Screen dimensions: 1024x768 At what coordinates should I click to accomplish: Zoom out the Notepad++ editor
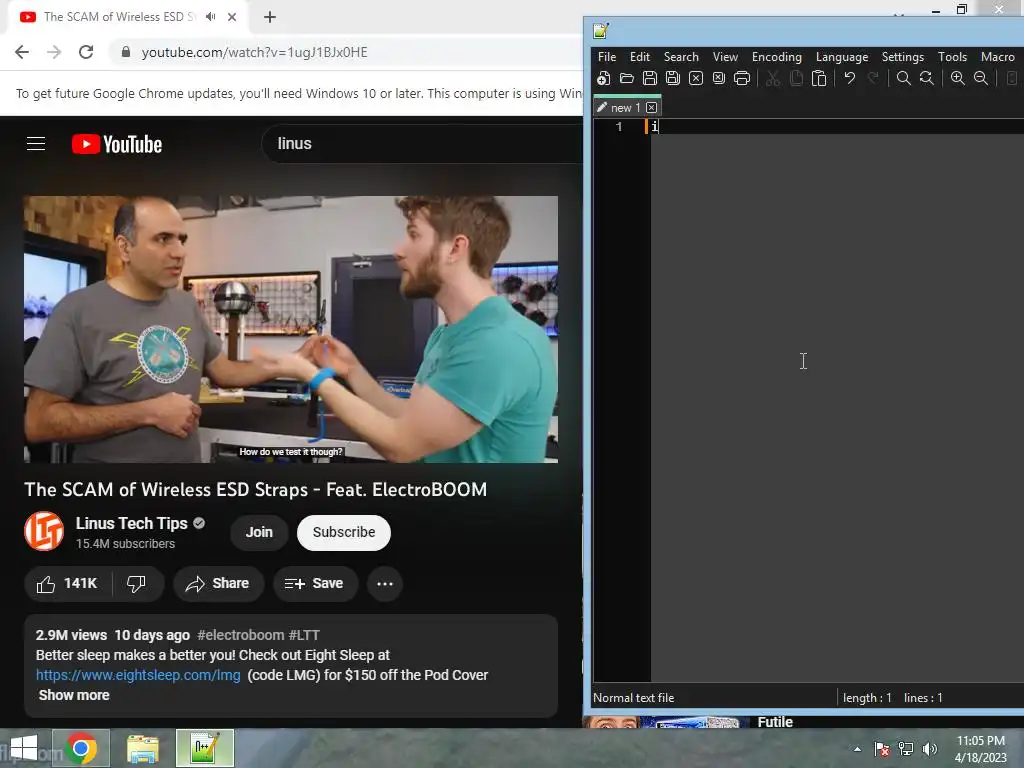click(x=981, y=78)
